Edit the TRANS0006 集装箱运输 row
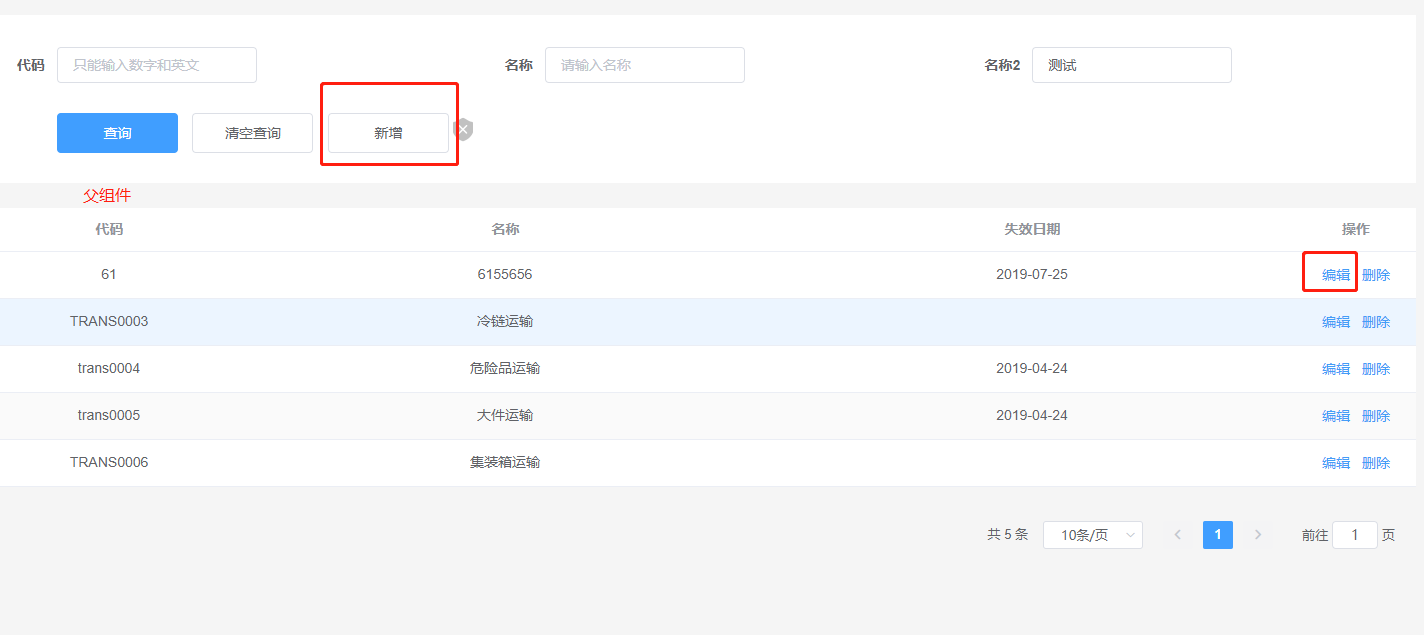The height and width of the screenshot is (635, 1424). click(1336, 463)
